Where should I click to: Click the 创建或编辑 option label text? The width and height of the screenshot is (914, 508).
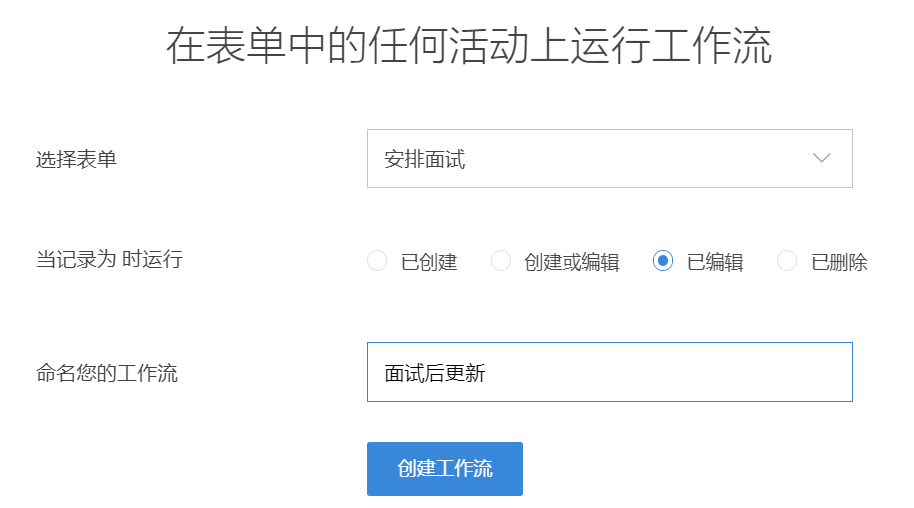click(x=571, y=262)
